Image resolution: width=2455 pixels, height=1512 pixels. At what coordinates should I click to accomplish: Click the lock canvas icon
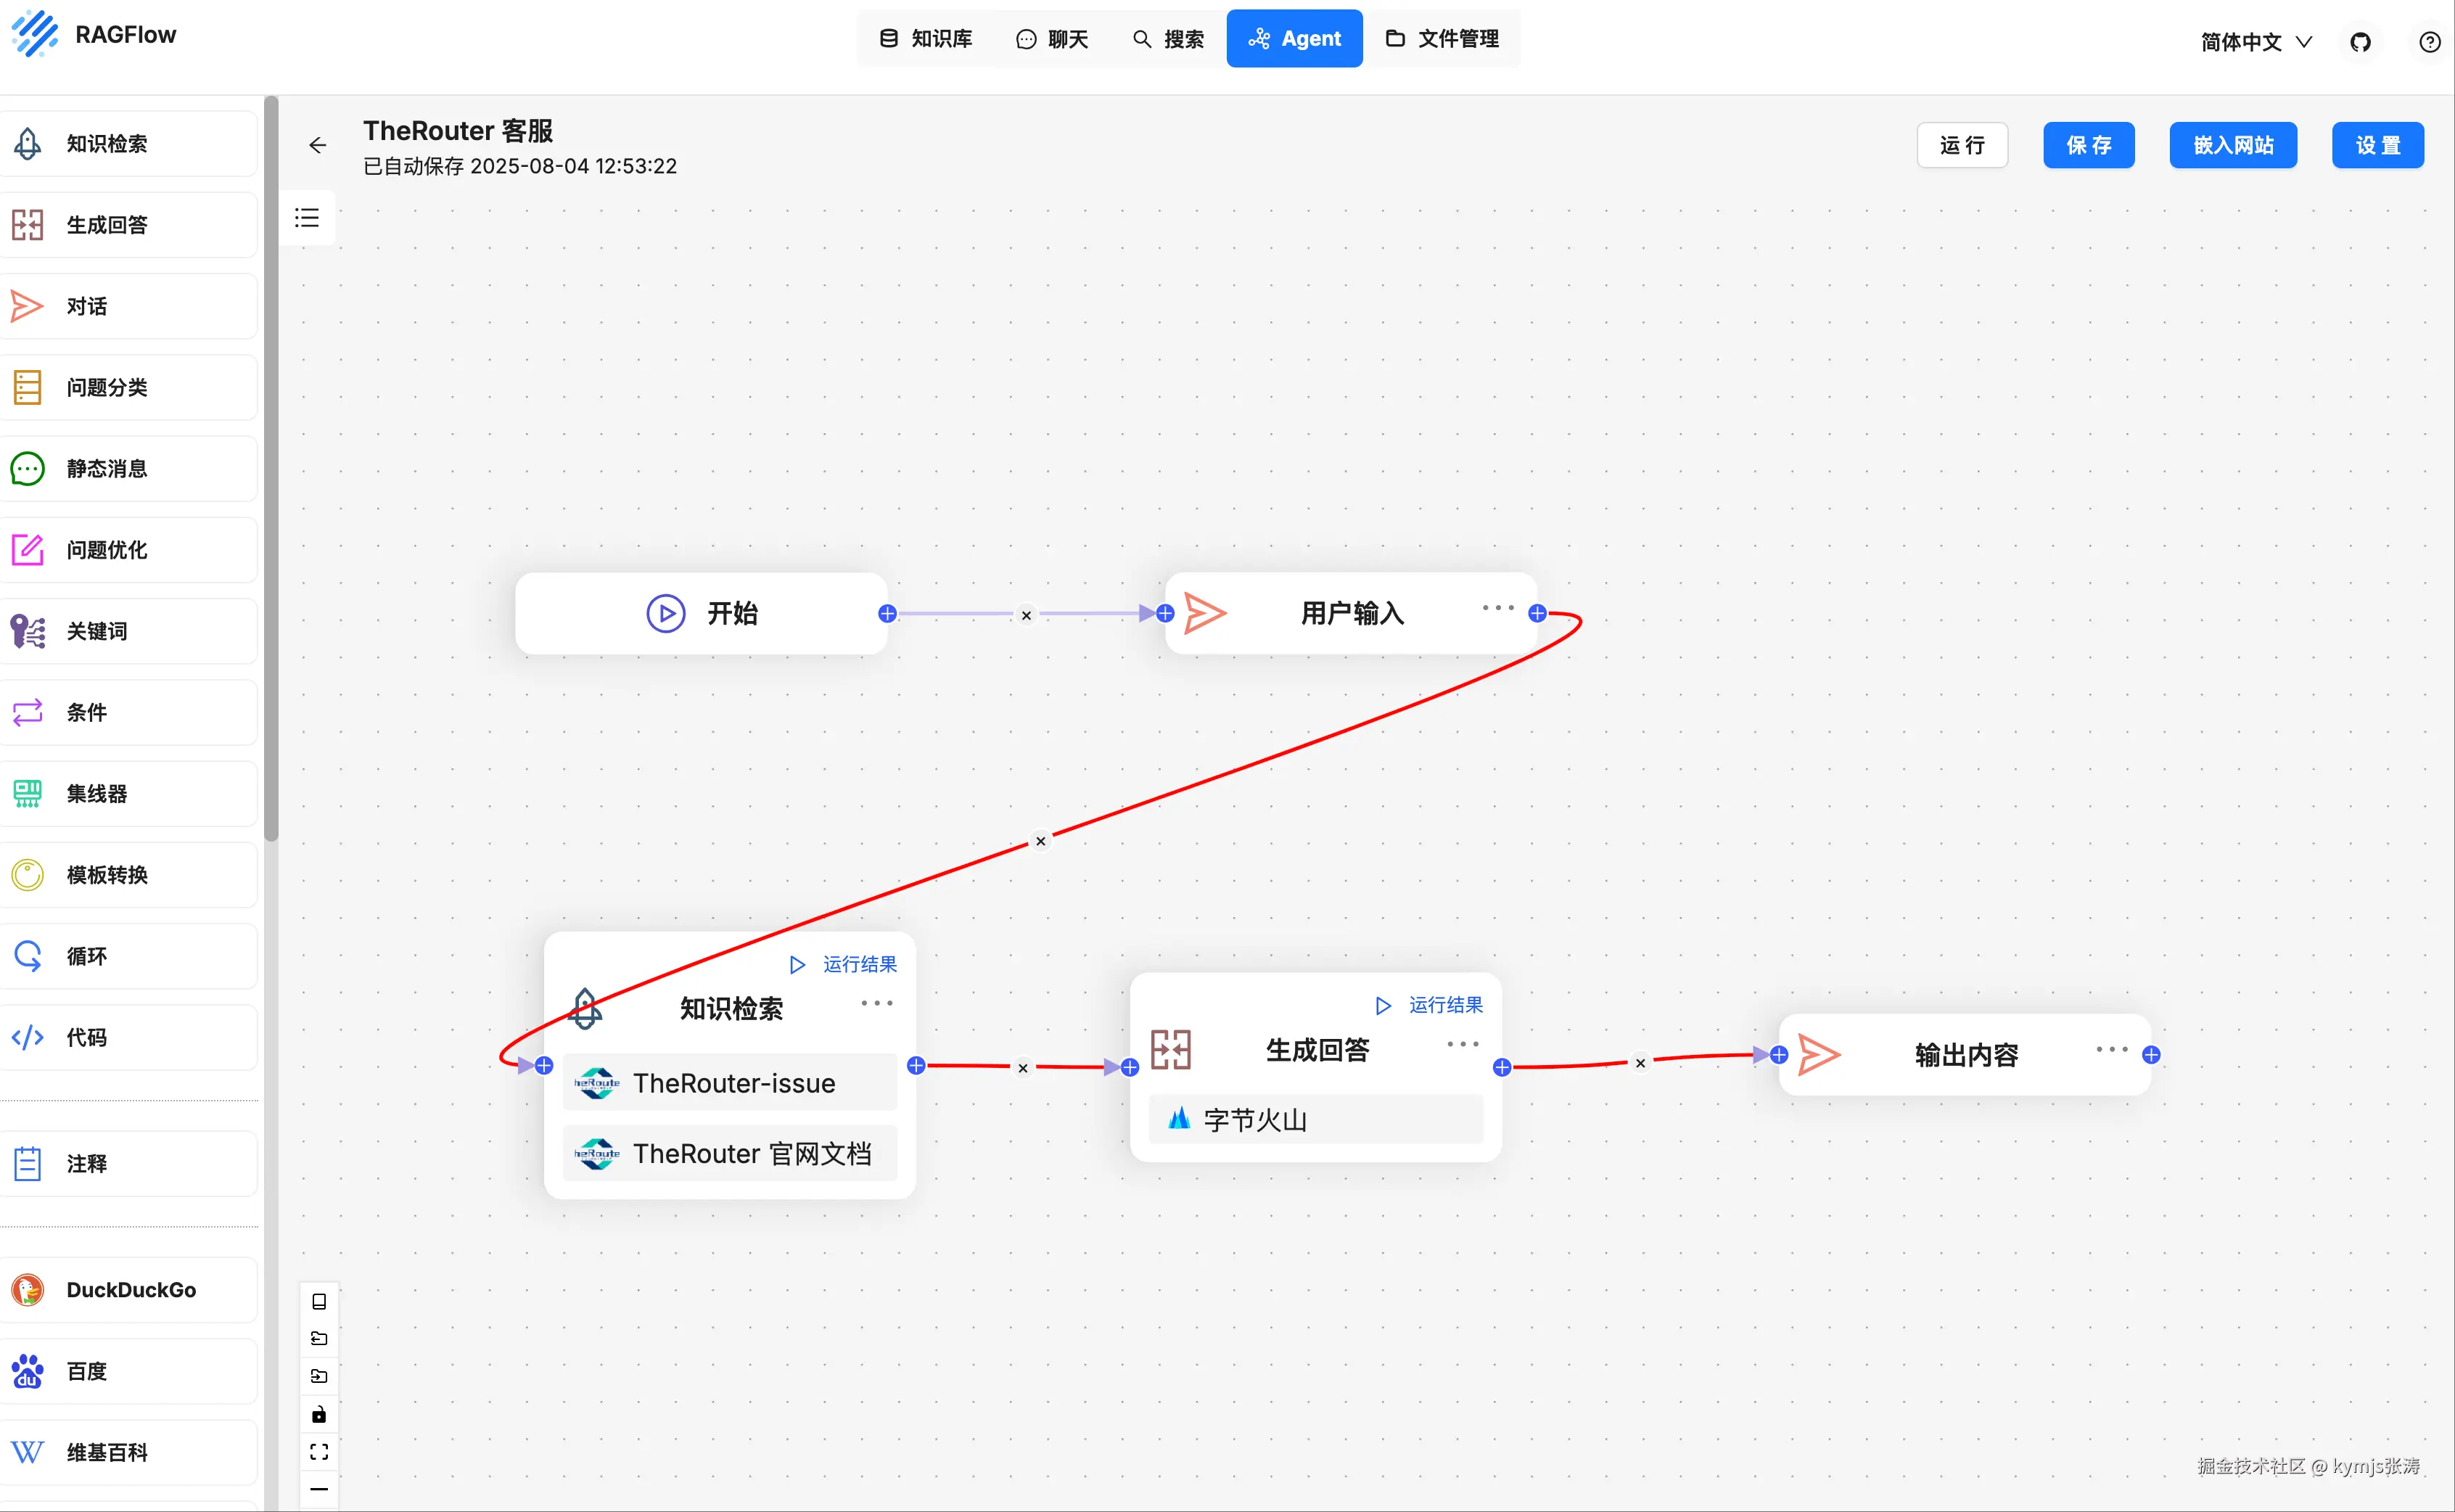click(319, 1414)
